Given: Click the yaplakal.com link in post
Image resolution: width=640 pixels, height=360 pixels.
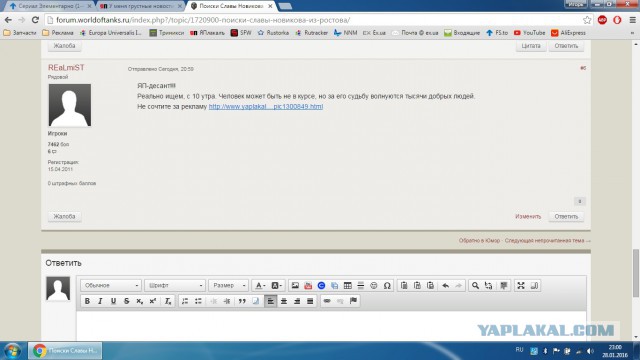Looking at the screenshot, I should [266, 107].
